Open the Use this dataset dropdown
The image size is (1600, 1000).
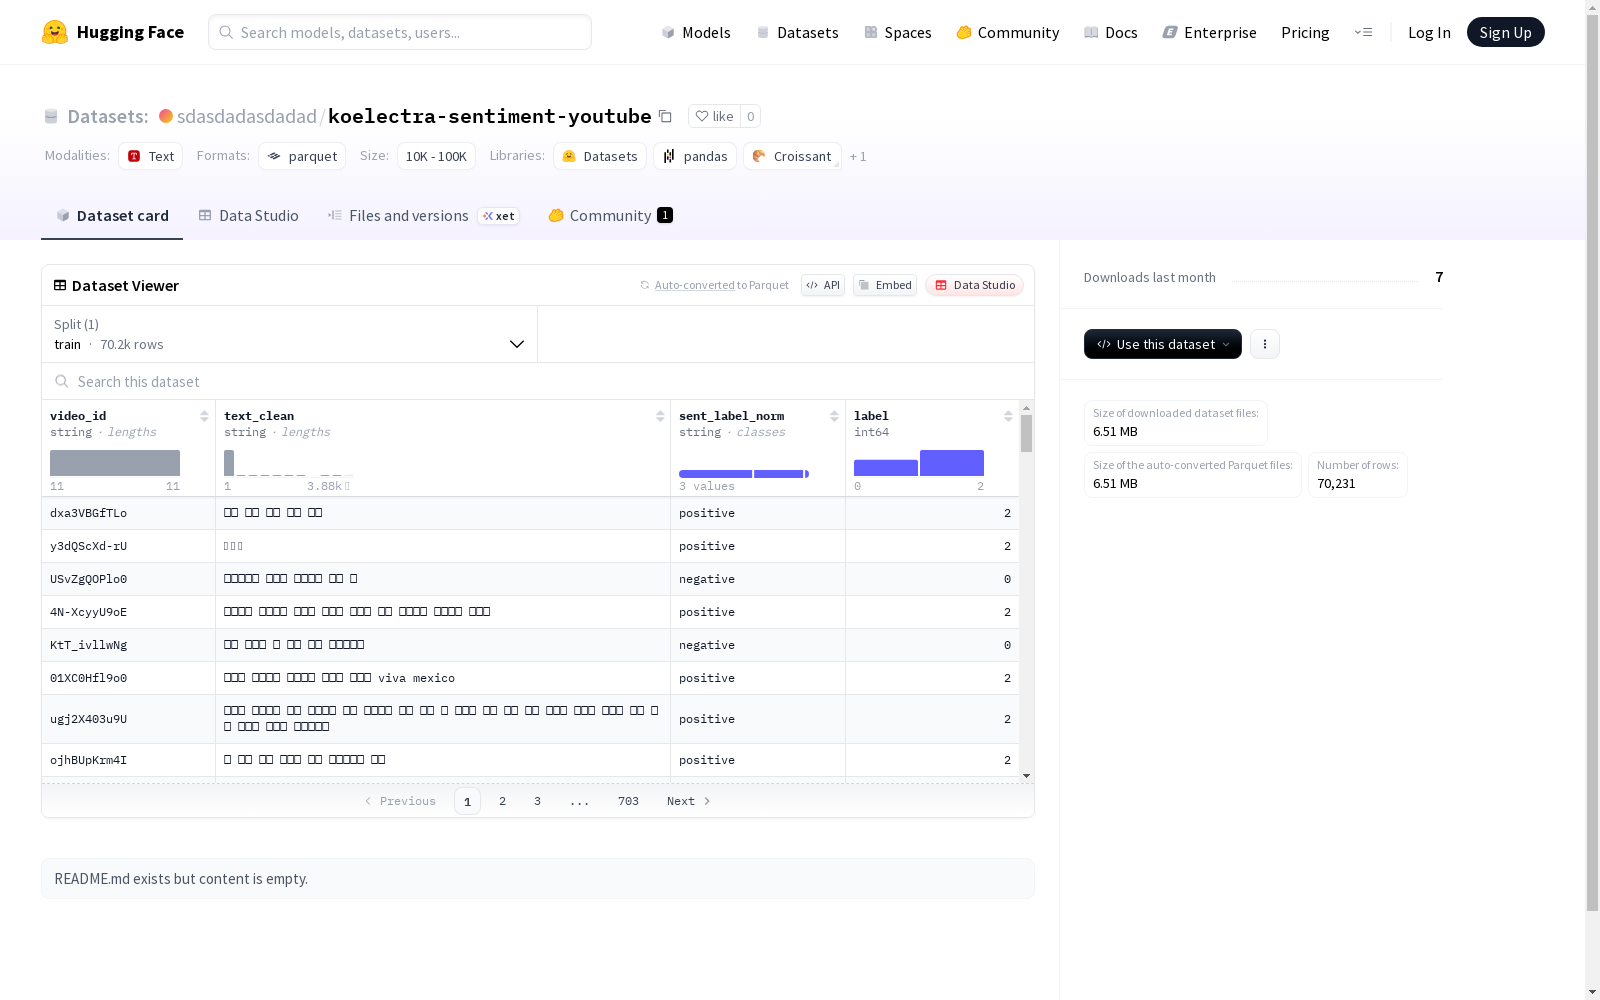[x=1163, y=344]
